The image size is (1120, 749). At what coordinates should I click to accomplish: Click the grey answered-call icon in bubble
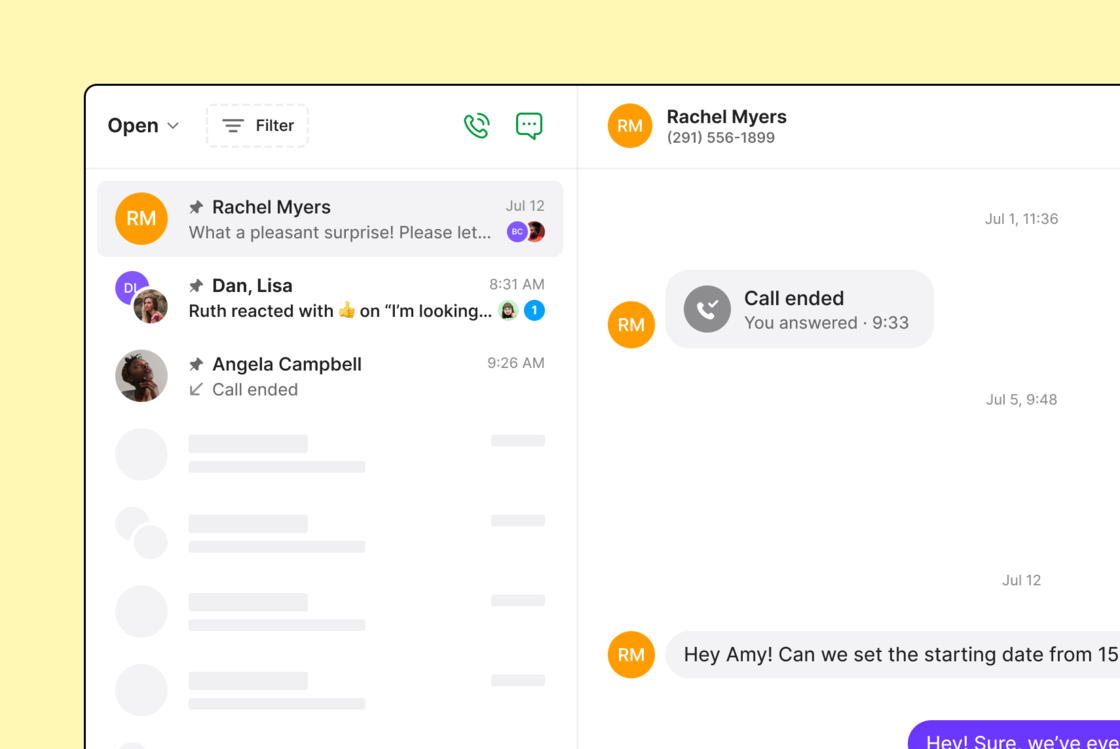point(707,309)
